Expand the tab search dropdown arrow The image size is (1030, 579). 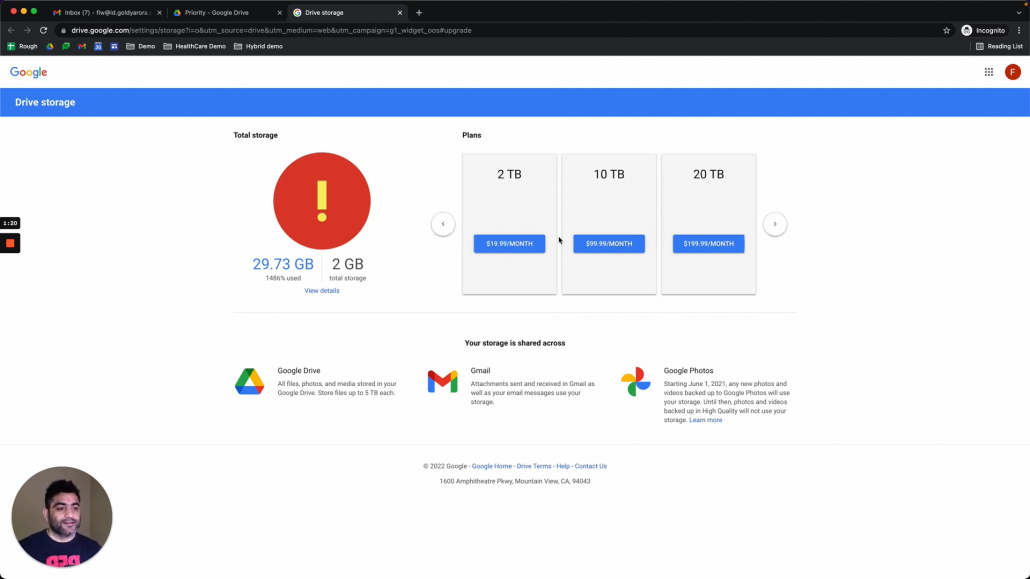click(x=1019, y=12)
